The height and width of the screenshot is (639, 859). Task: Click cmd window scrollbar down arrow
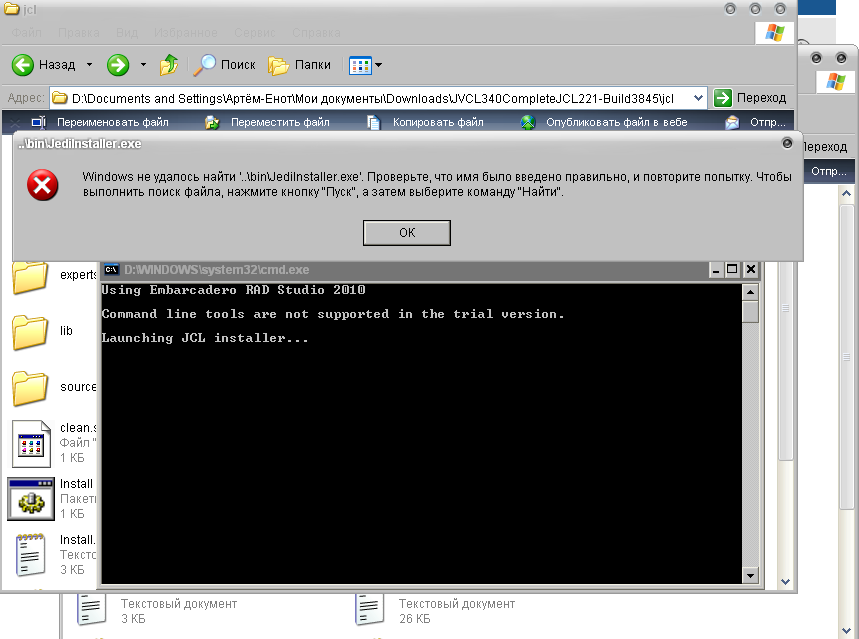pyautogui.click(x=750, y=576)
